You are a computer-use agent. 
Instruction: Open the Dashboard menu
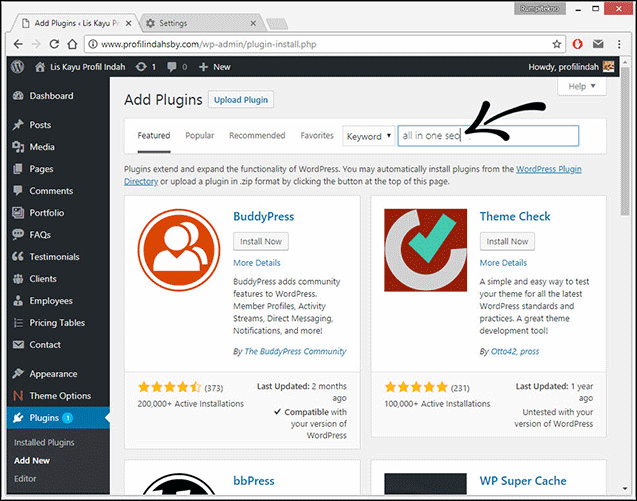click(51, 96)
